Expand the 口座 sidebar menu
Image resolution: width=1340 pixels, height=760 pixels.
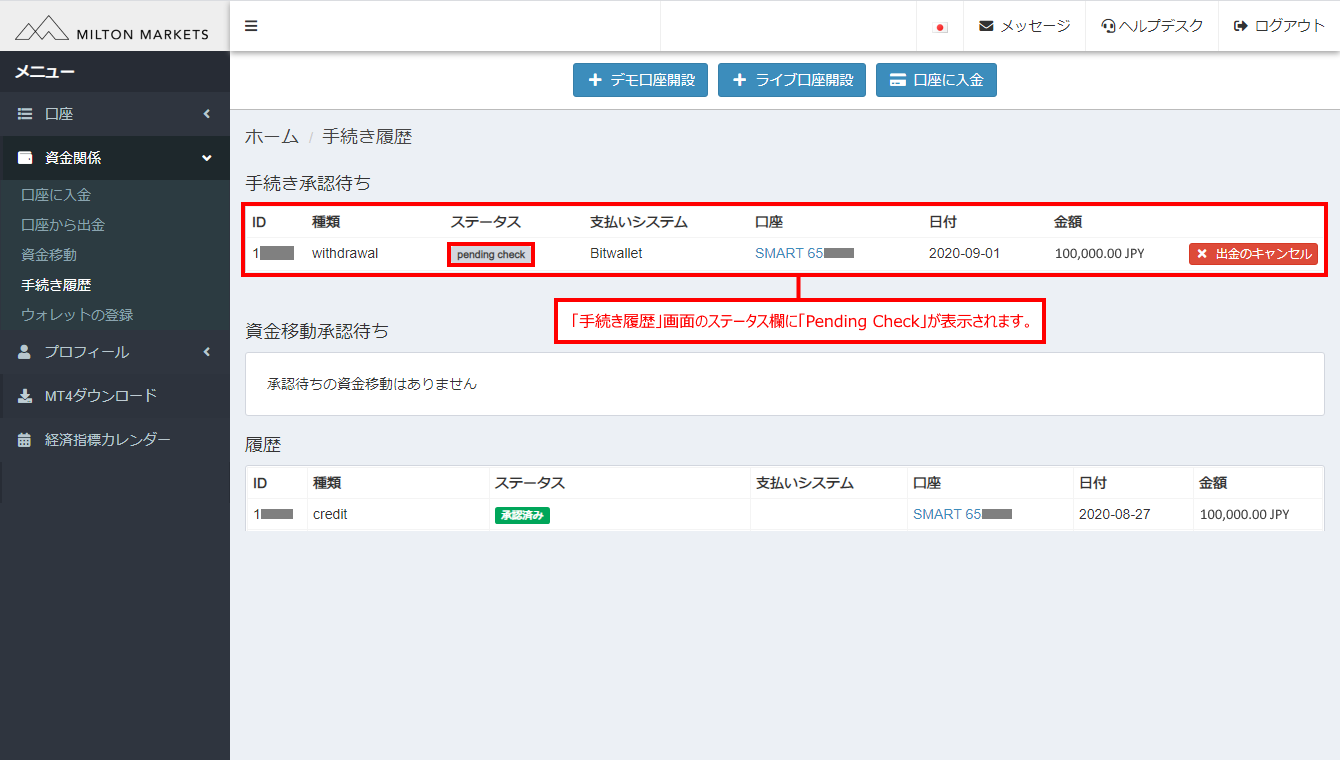coord(114,114)
